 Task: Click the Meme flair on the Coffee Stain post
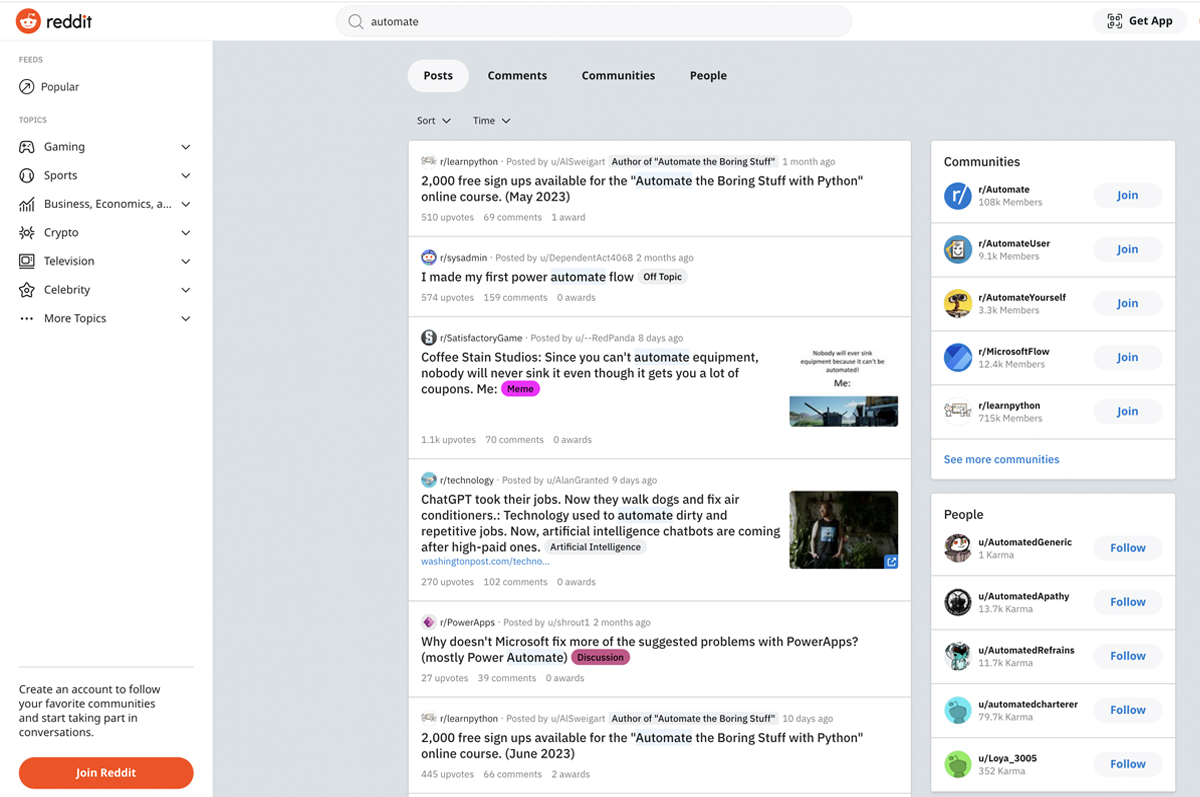pyautogui.click(x=520, y=388)
